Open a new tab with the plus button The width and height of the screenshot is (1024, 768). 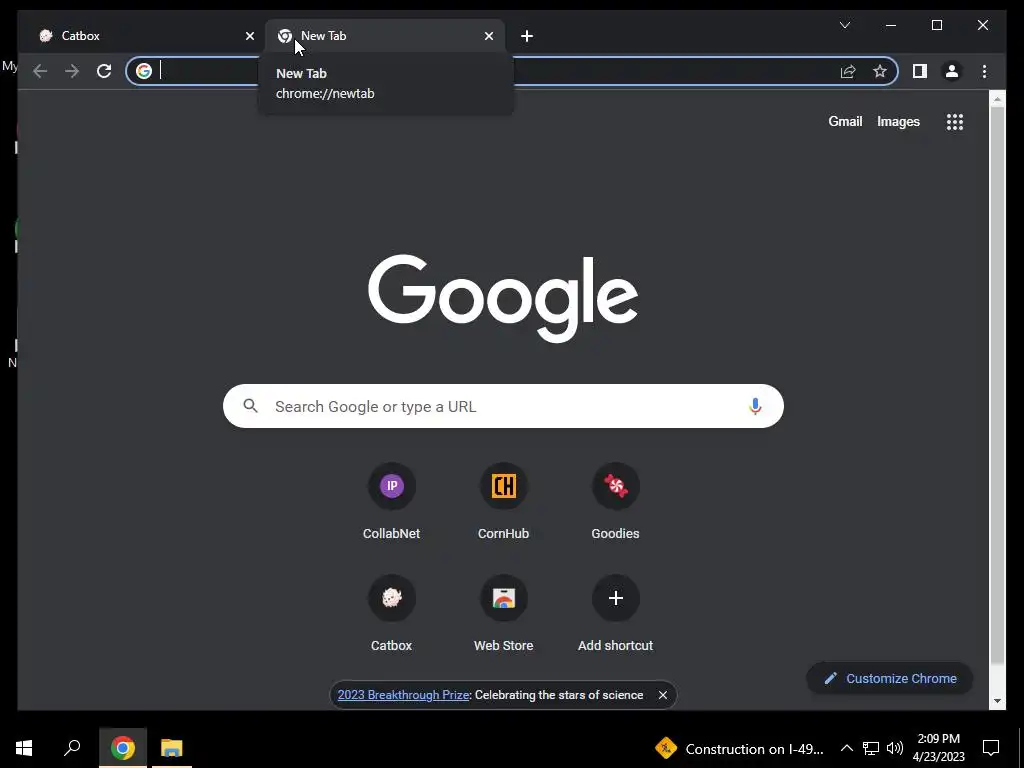point(527,36)
